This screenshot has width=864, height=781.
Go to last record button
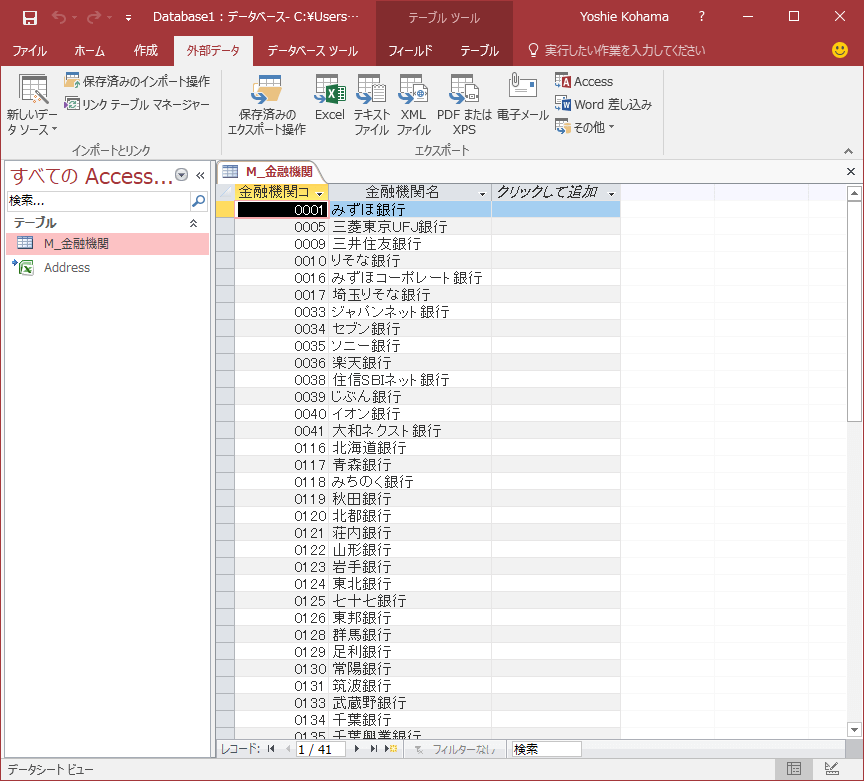(x=374, y=748)
